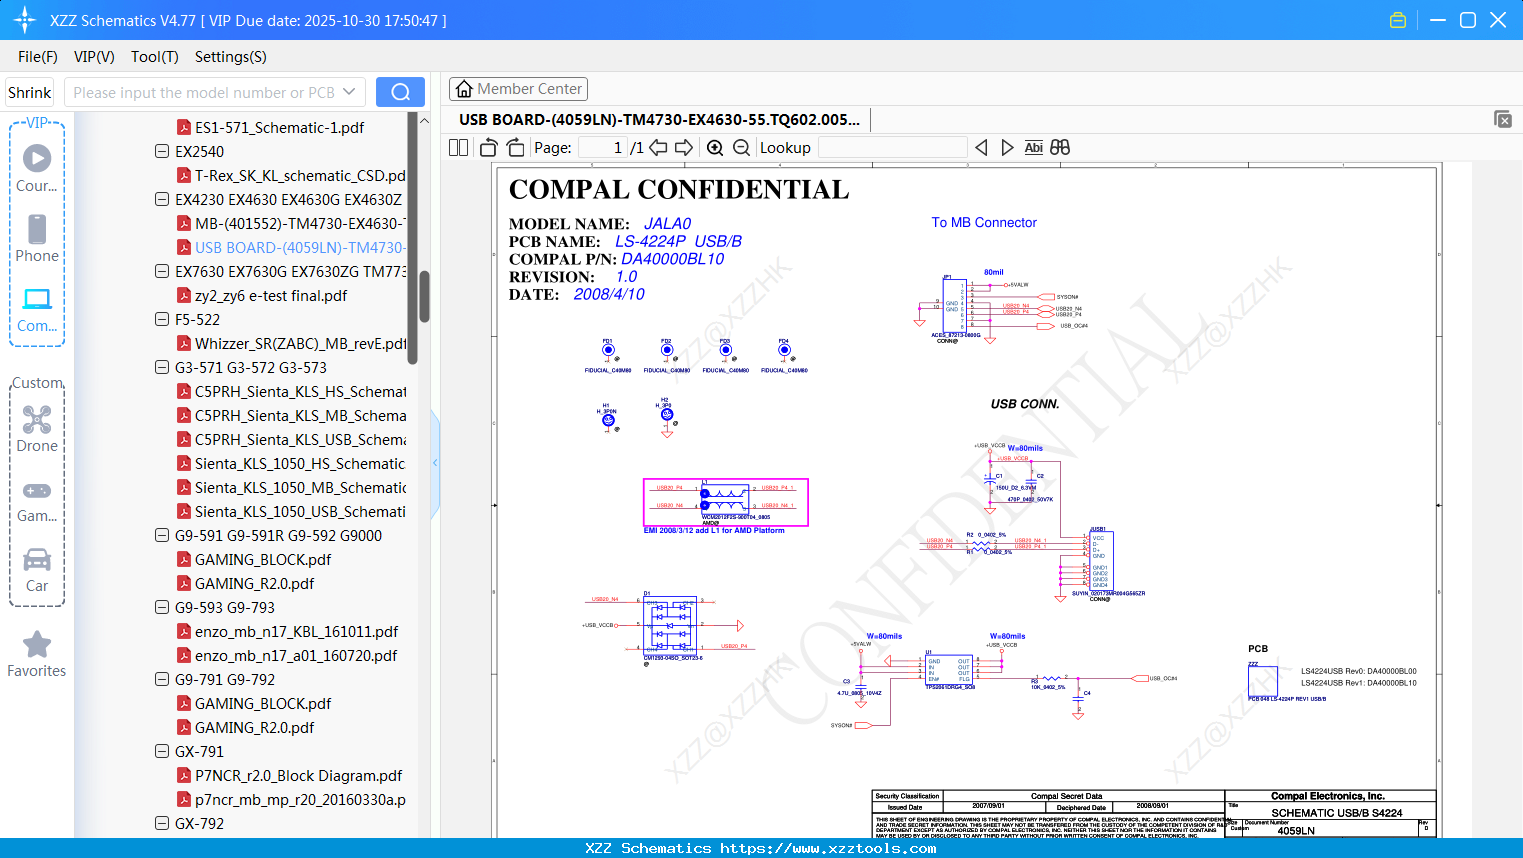Click the binoculars search icon
This screenshot has height=858, width=1523.
click(1060, 148)
